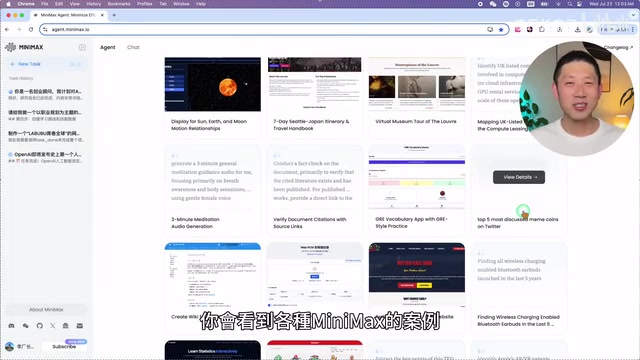This screenshot has height=360, width=640.
Task: Open the Changelog link
Action: pyautogui.click(x=618, y=47)
